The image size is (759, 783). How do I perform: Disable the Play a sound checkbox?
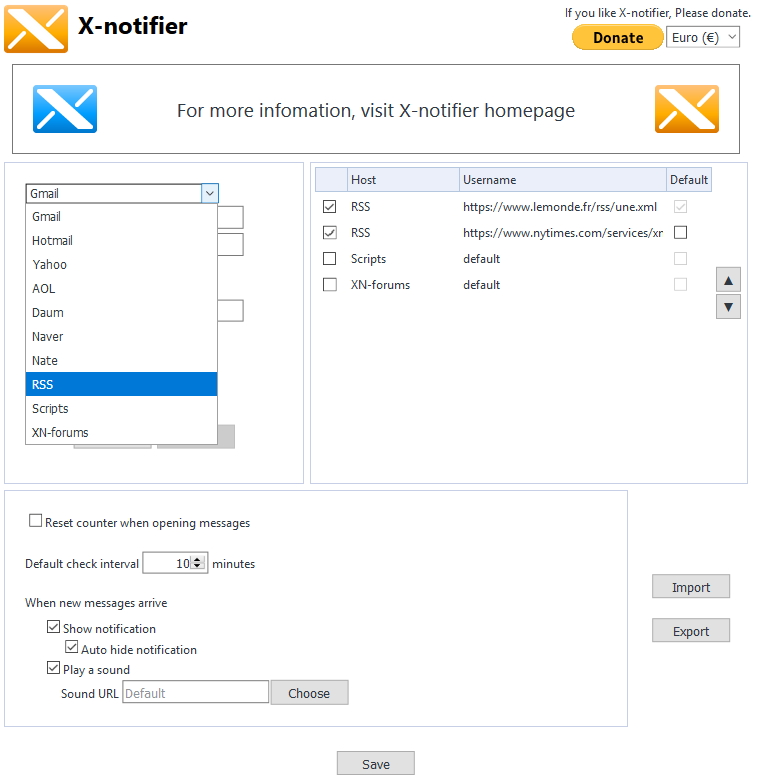(53, 668)
